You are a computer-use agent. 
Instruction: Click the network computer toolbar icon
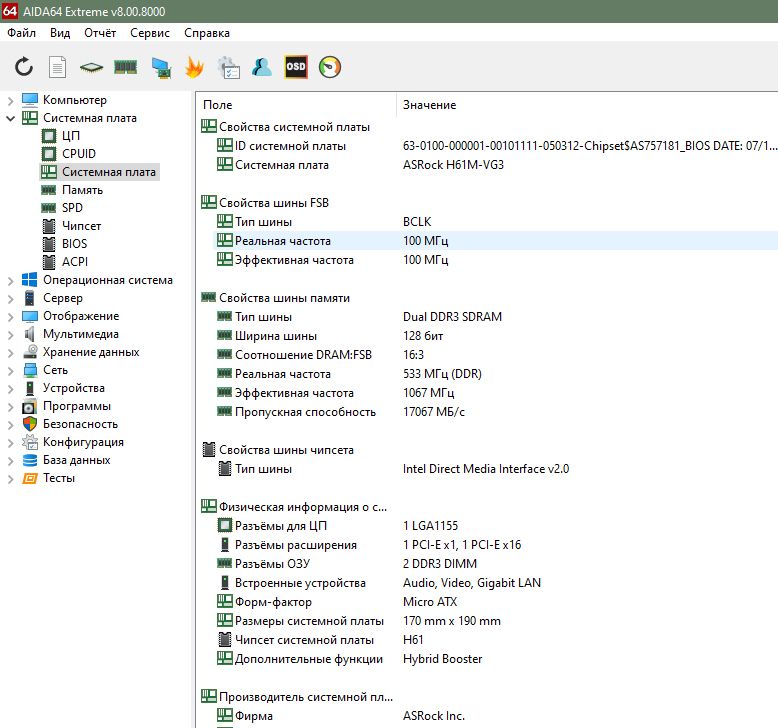click(x=161, y=67)
